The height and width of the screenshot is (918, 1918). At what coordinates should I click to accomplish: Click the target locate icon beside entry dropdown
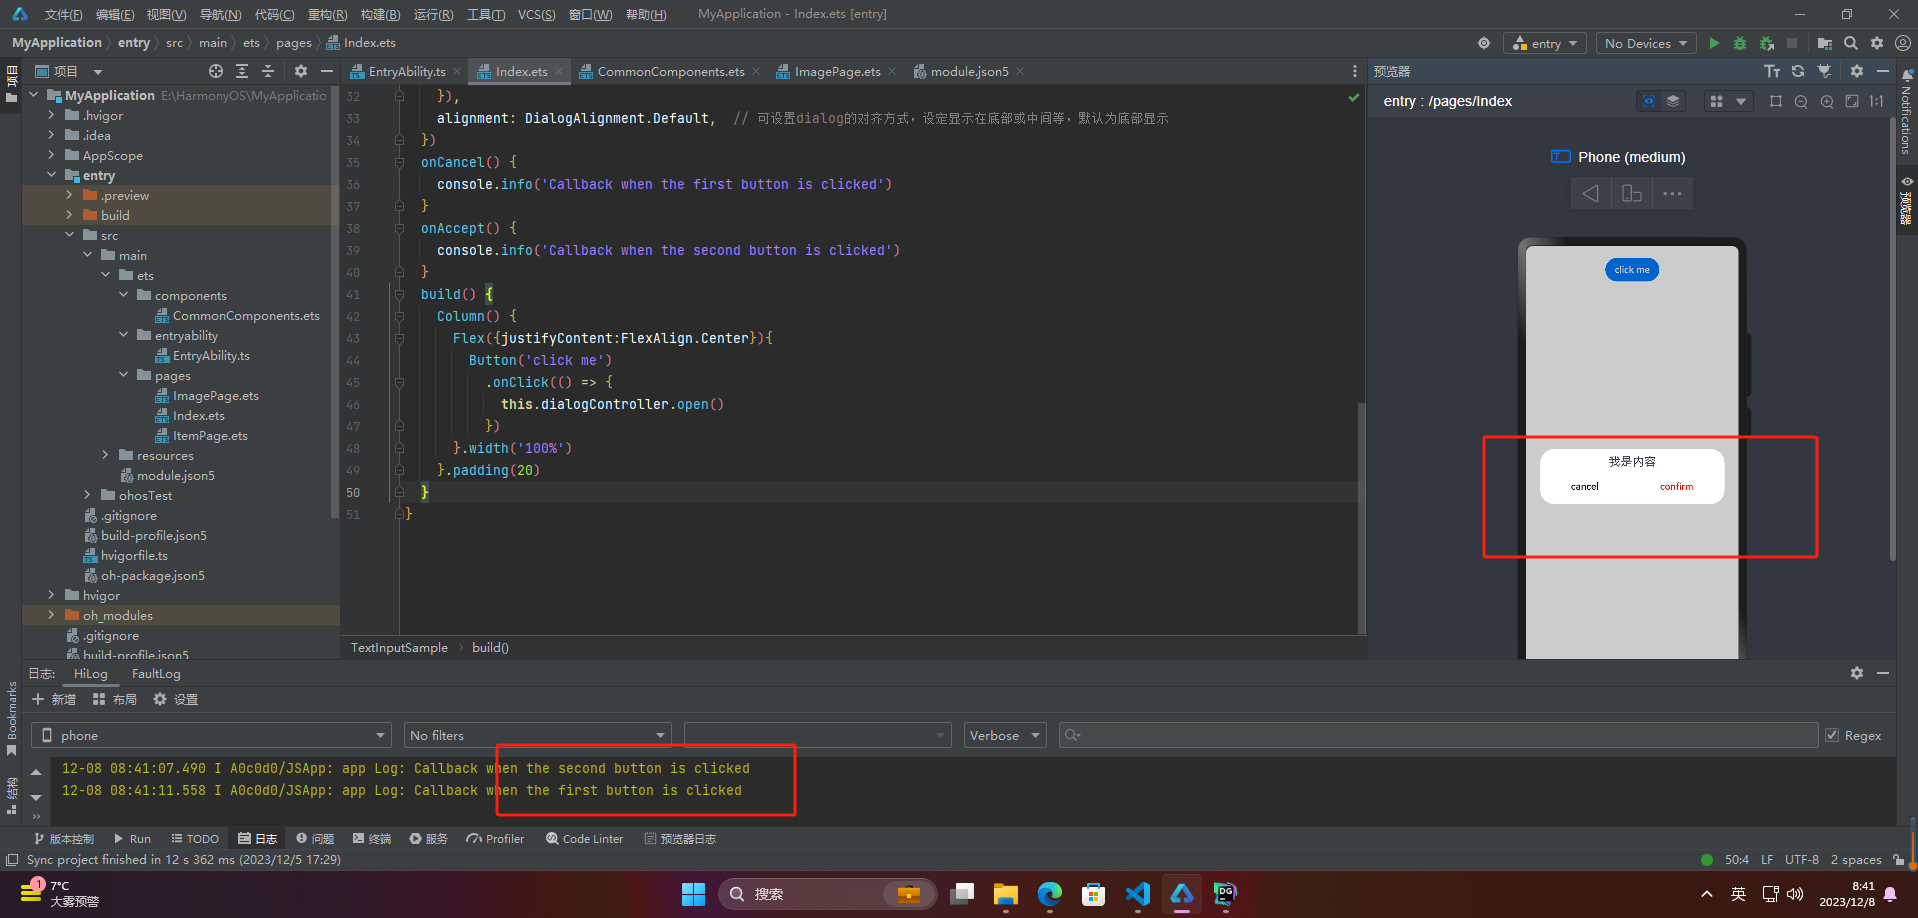click(x=1484, y=43)
